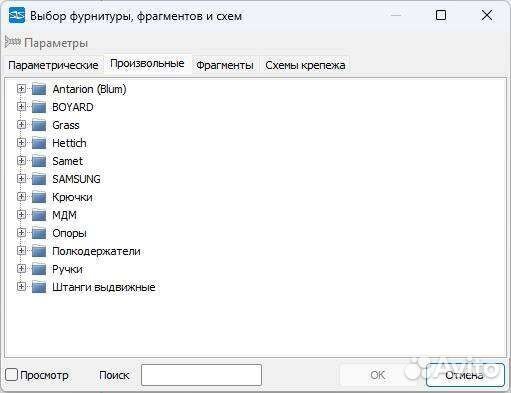Viewport: 511px width, 393px height.
Task: Click the МДМ folder icon
Action: [x=39, y=215]
